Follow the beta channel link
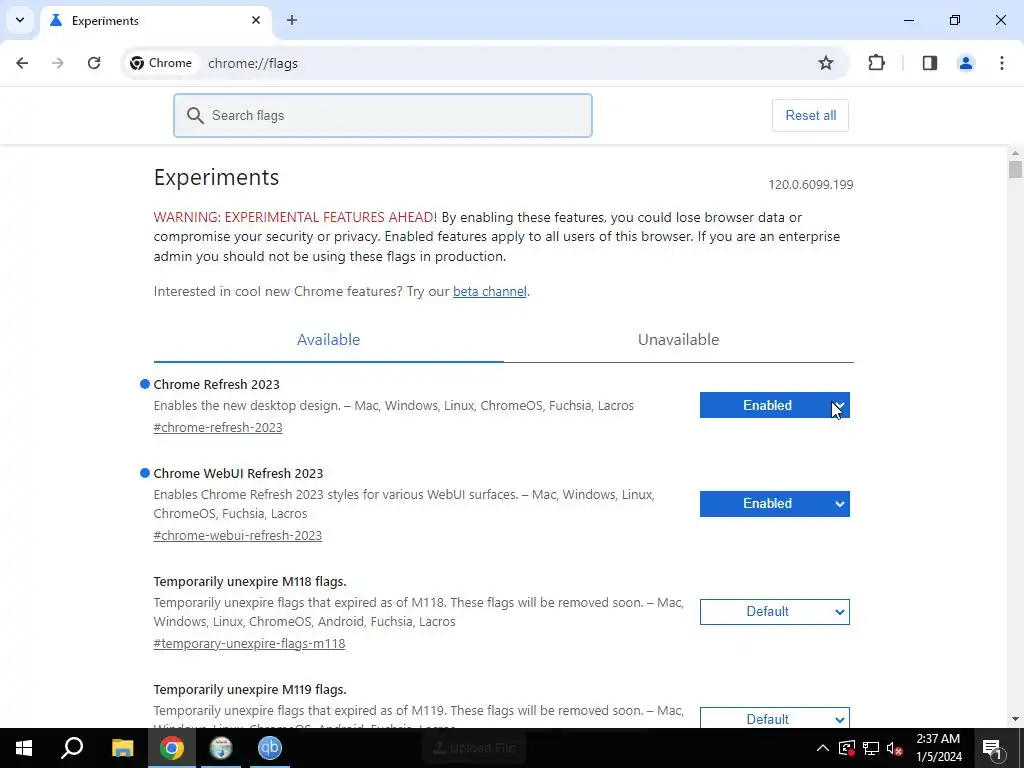The width and height of the screenshot is (1024, 768). [490, 291]
